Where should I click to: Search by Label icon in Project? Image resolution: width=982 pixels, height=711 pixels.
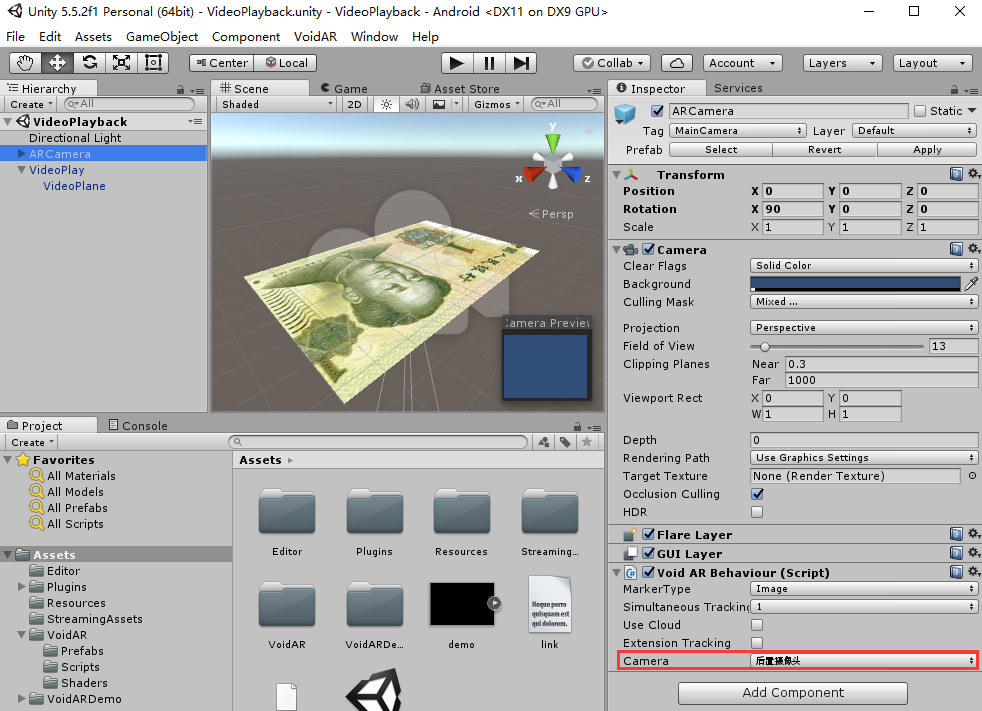tap(565, 442)
